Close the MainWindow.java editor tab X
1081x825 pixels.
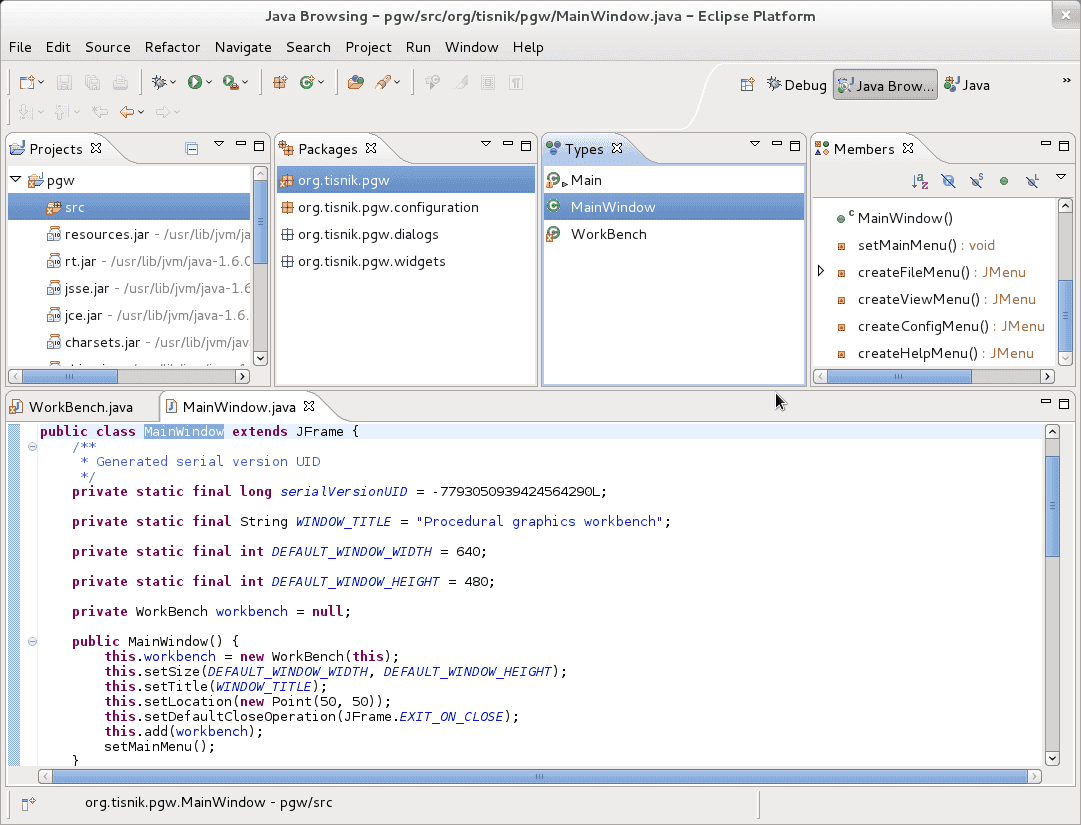310,406
